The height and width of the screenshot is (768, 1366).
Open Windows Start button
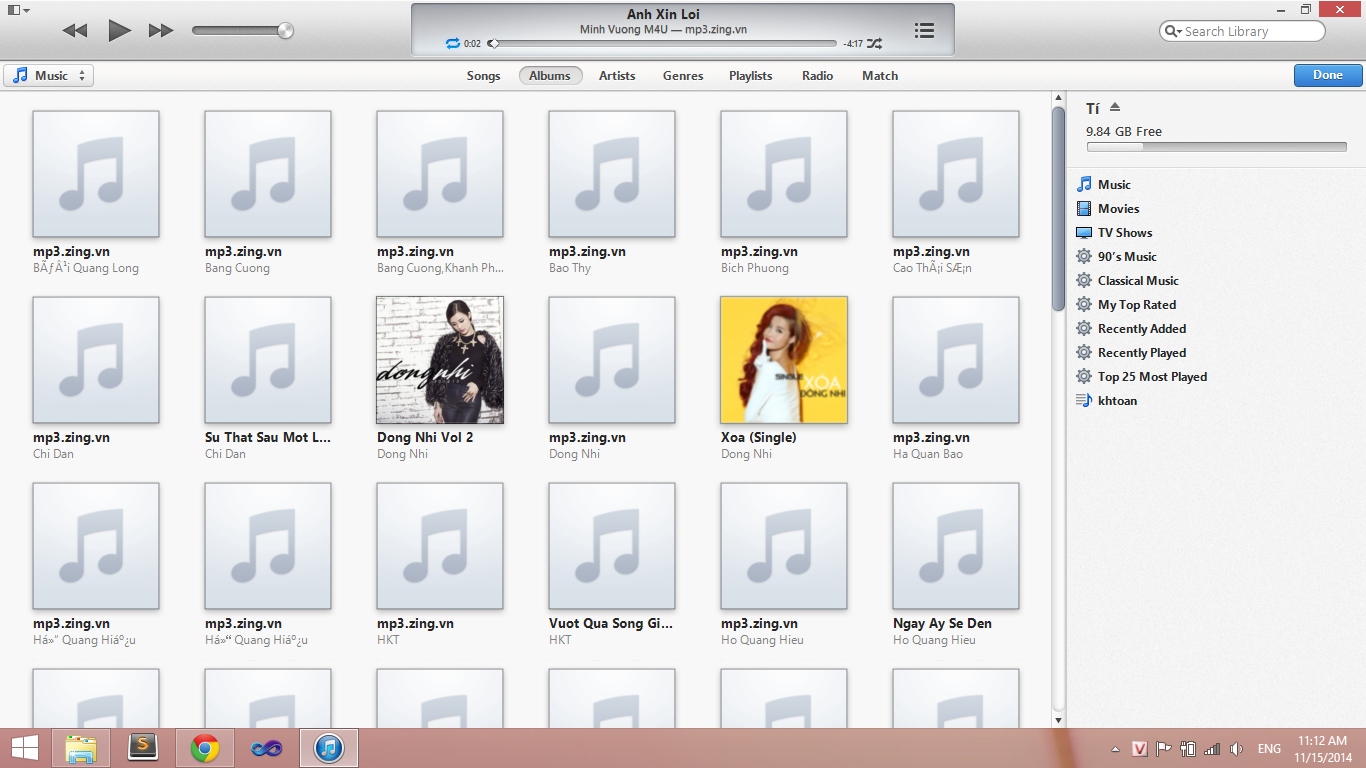tap(25, 748)
